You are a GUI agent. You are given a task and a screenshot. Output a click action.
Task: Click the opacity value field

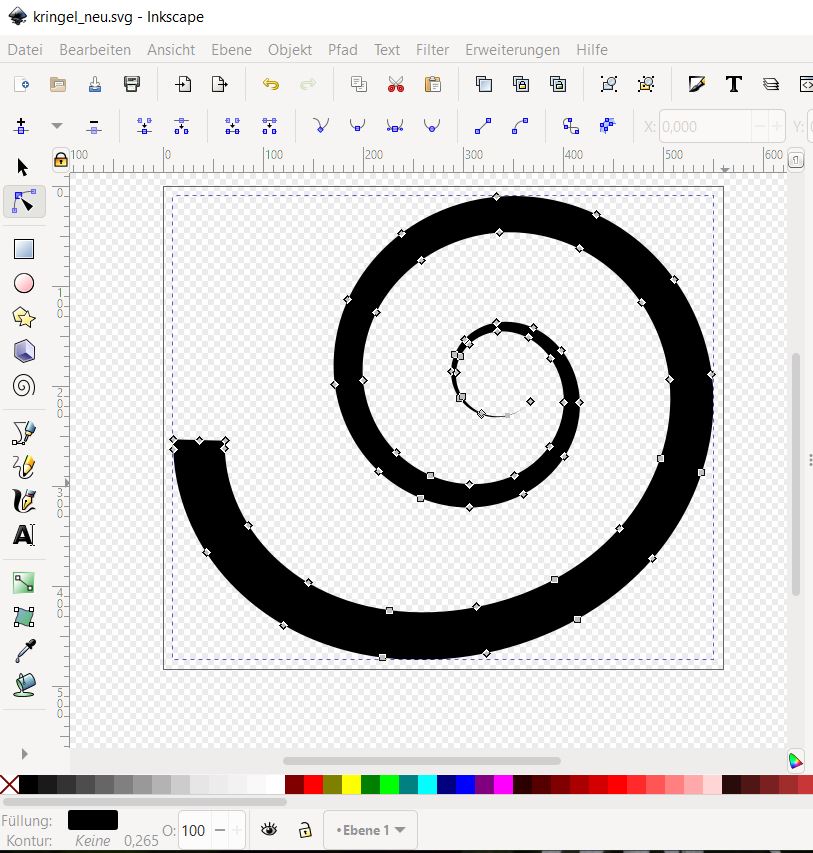point(194,830)
